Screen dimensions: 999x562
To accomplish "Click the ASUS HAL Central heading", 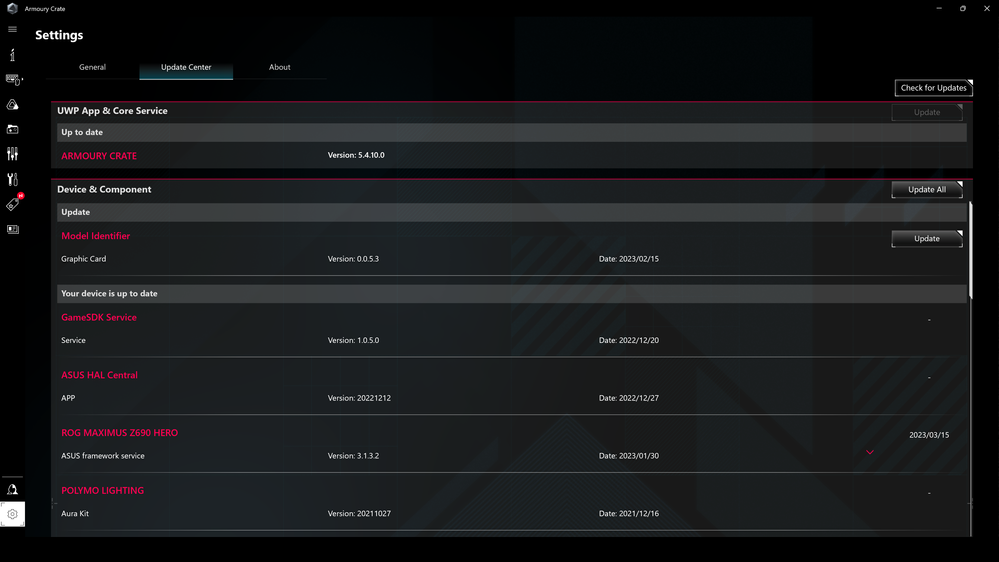I will (x=99, y=375).
